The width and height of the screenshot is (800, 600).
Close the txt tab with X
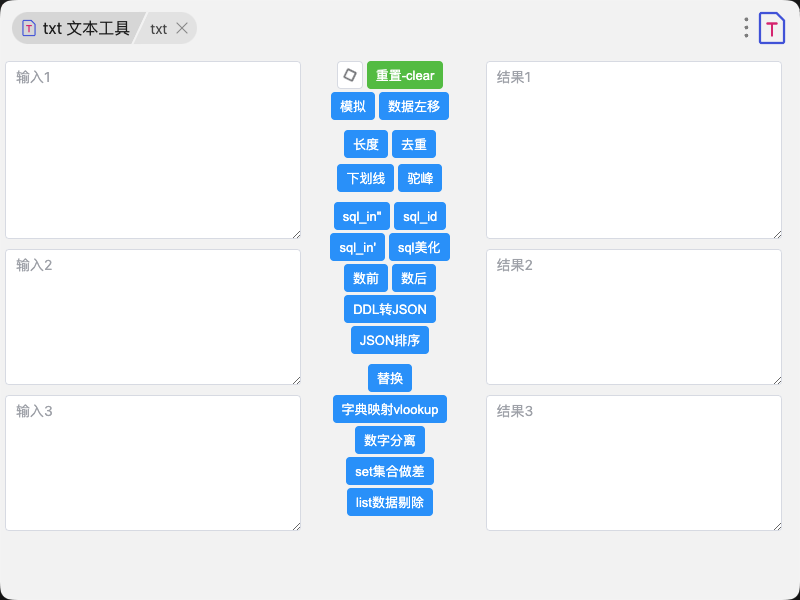click(x=182, y=28)
